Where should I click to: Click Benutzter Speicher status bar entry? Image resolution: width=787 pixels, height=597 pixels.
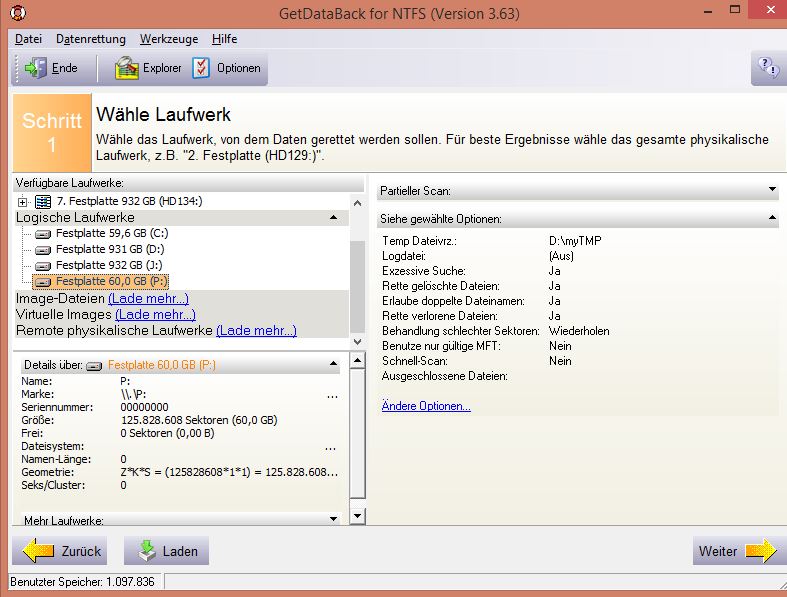[82, 582]
